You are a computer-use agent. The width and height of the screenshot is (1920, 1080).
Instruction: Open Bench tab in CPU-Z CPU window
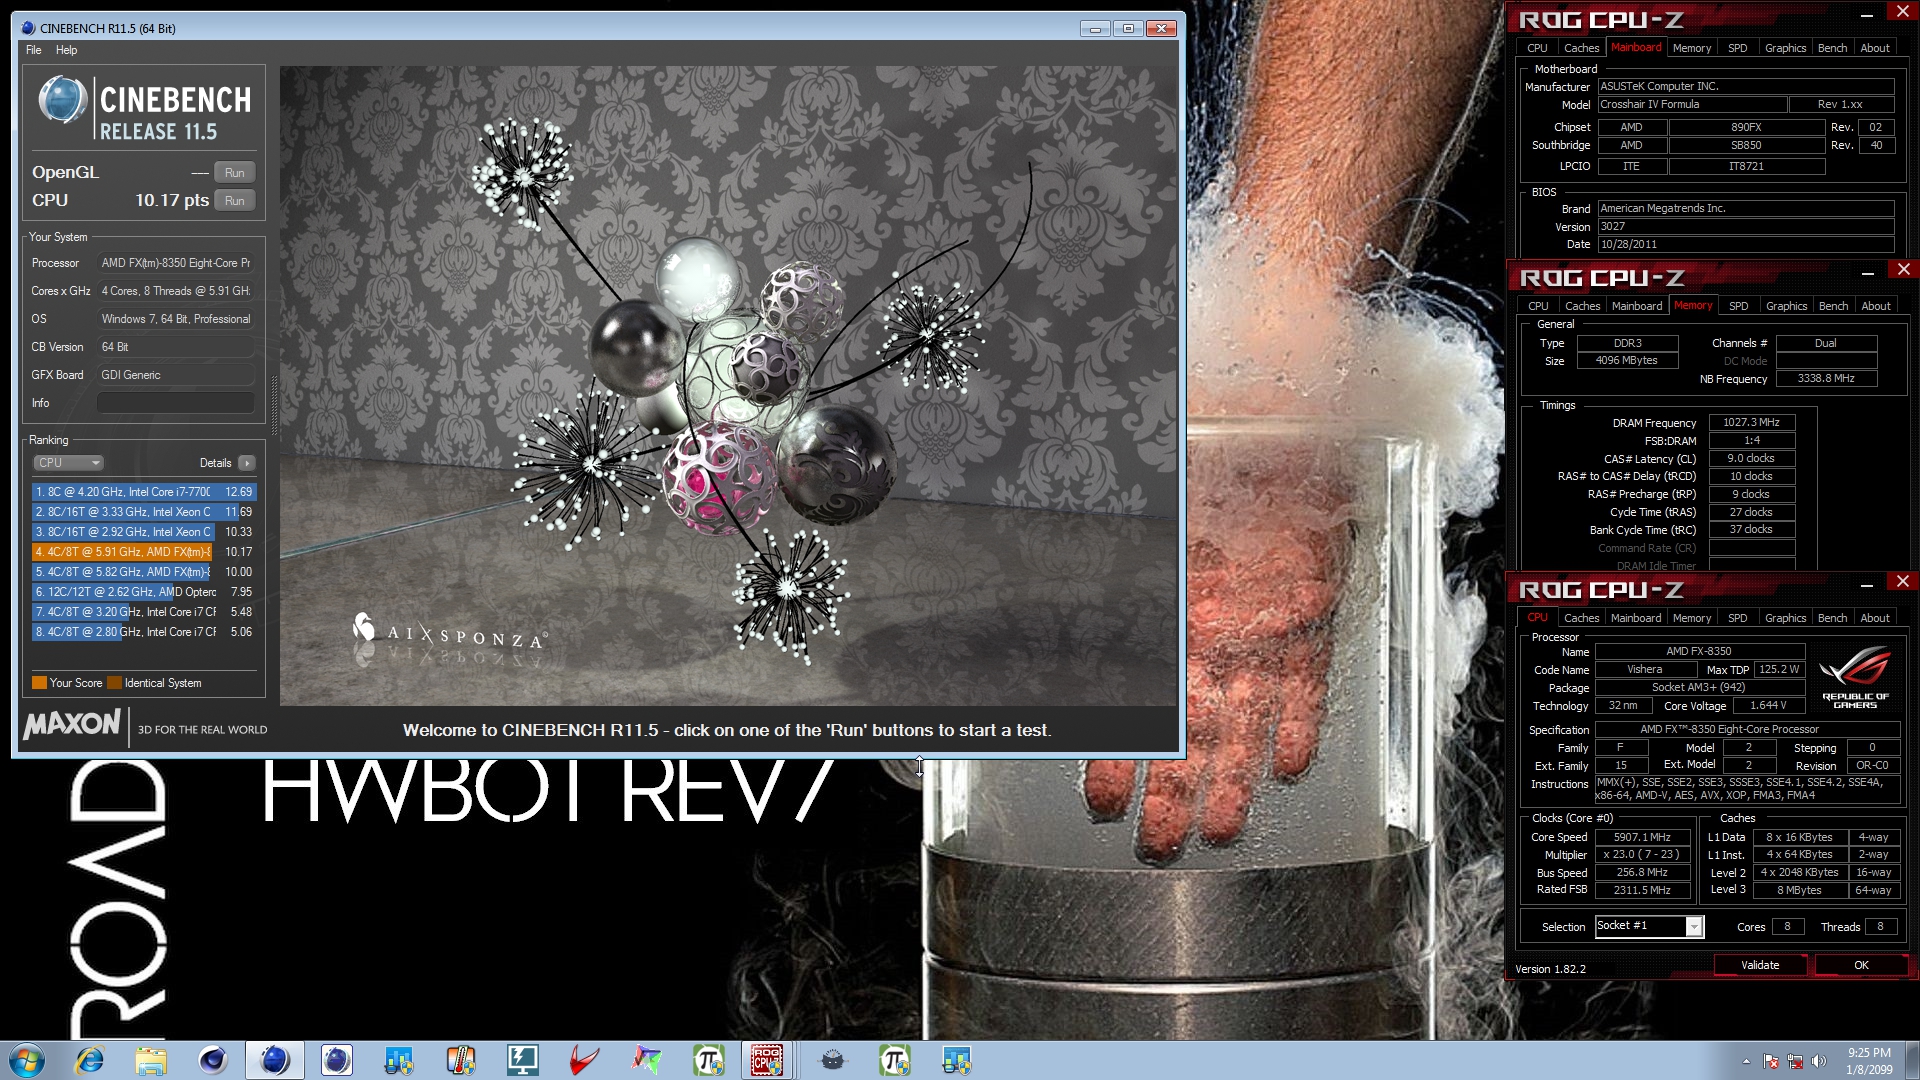(x=1832, y=618)
